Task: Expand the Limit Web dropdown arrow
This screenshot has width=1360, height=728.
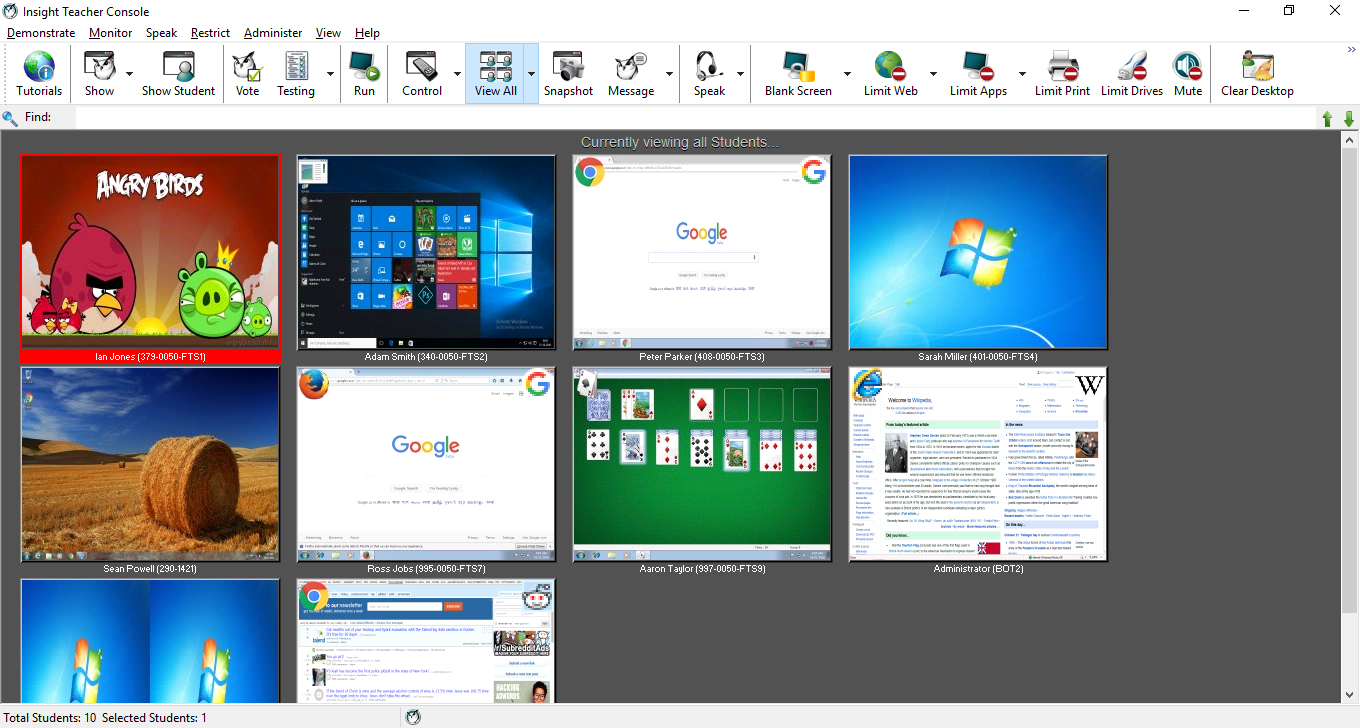Action: pyautogui.click(x=933, y=74)
